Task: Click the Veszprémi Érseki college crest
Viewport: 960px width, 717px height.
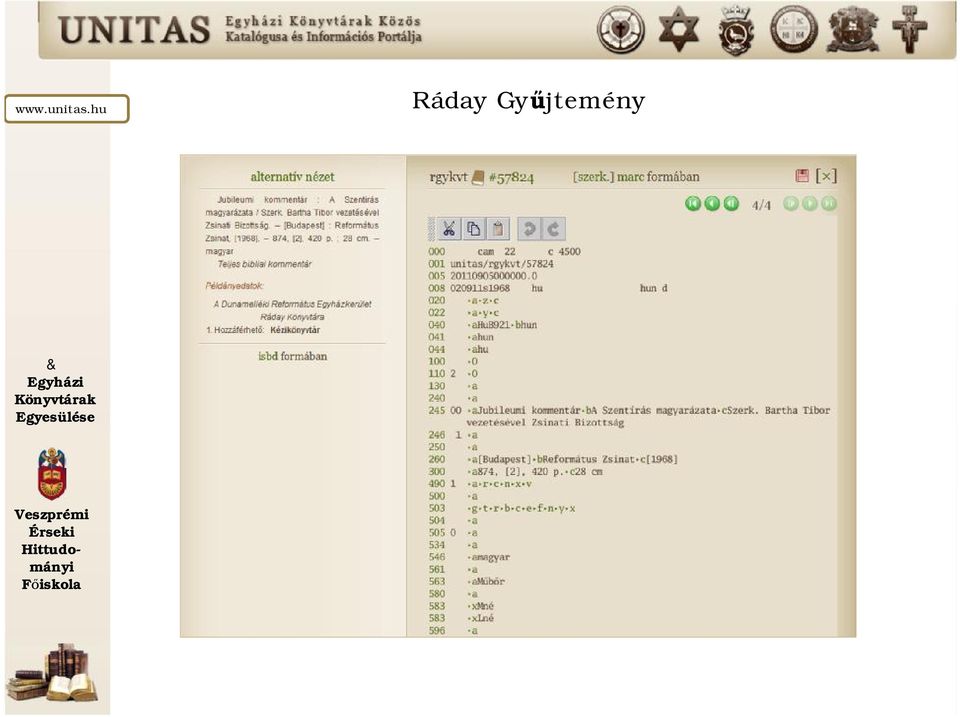Action: click(x=52, y=474)
